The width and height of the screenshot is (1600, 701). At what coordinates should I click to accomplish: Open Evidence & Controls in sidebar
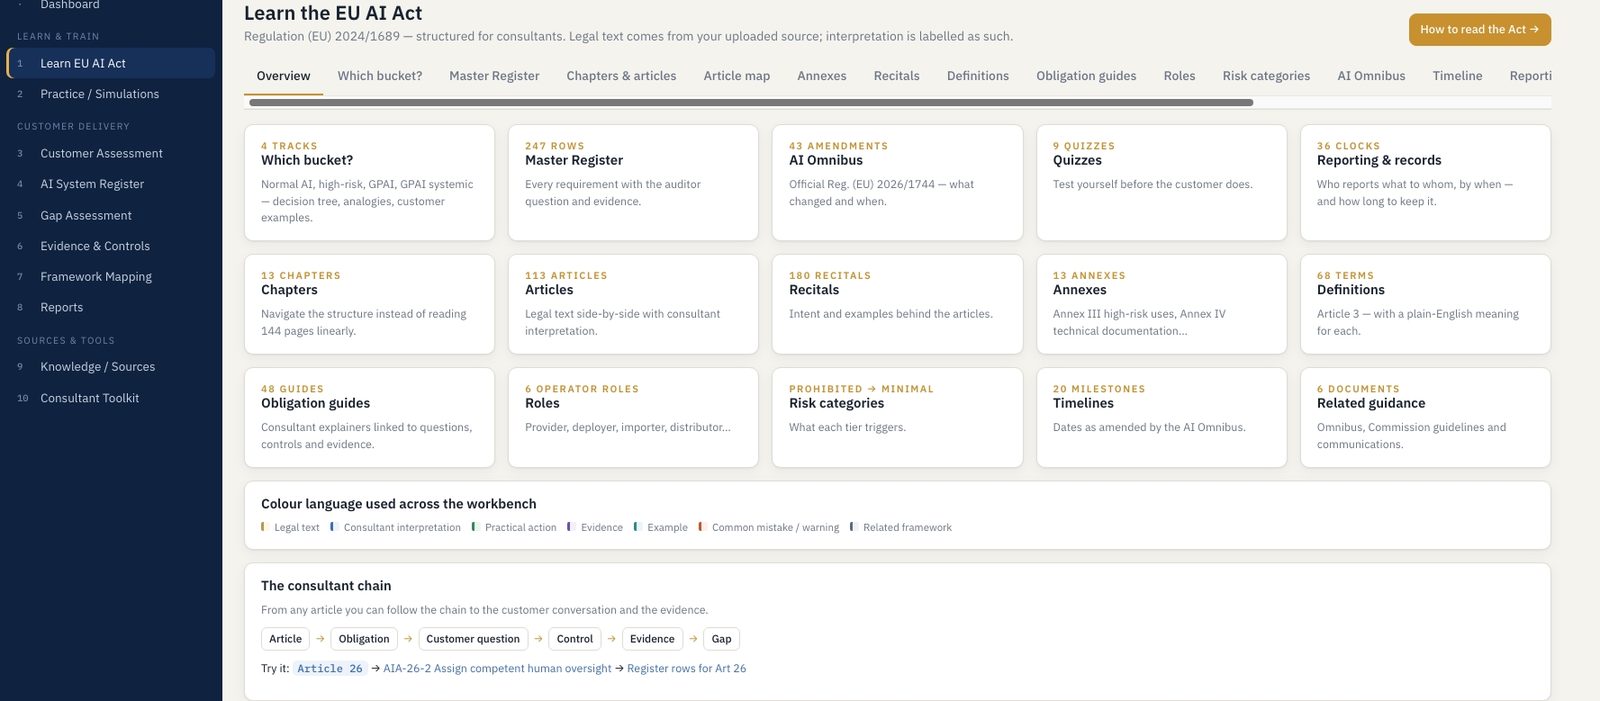(x=110, y=246)
